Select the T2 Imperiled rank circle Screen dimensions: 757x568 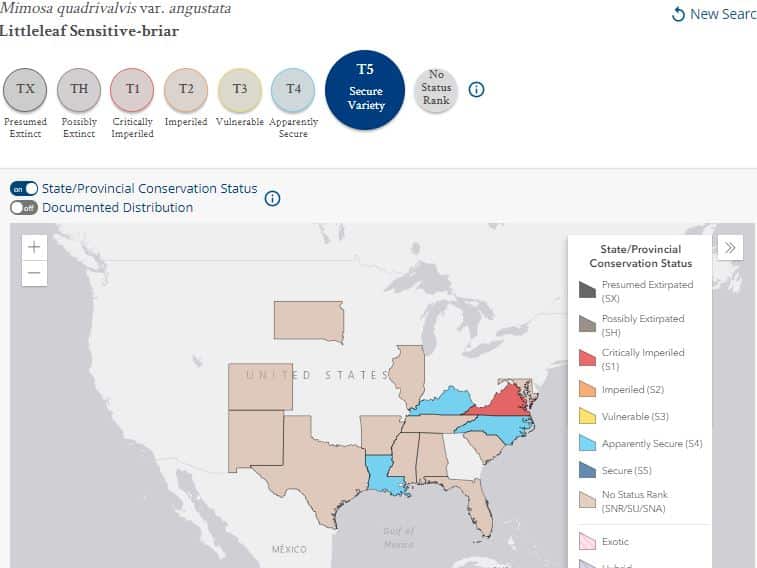186,90
